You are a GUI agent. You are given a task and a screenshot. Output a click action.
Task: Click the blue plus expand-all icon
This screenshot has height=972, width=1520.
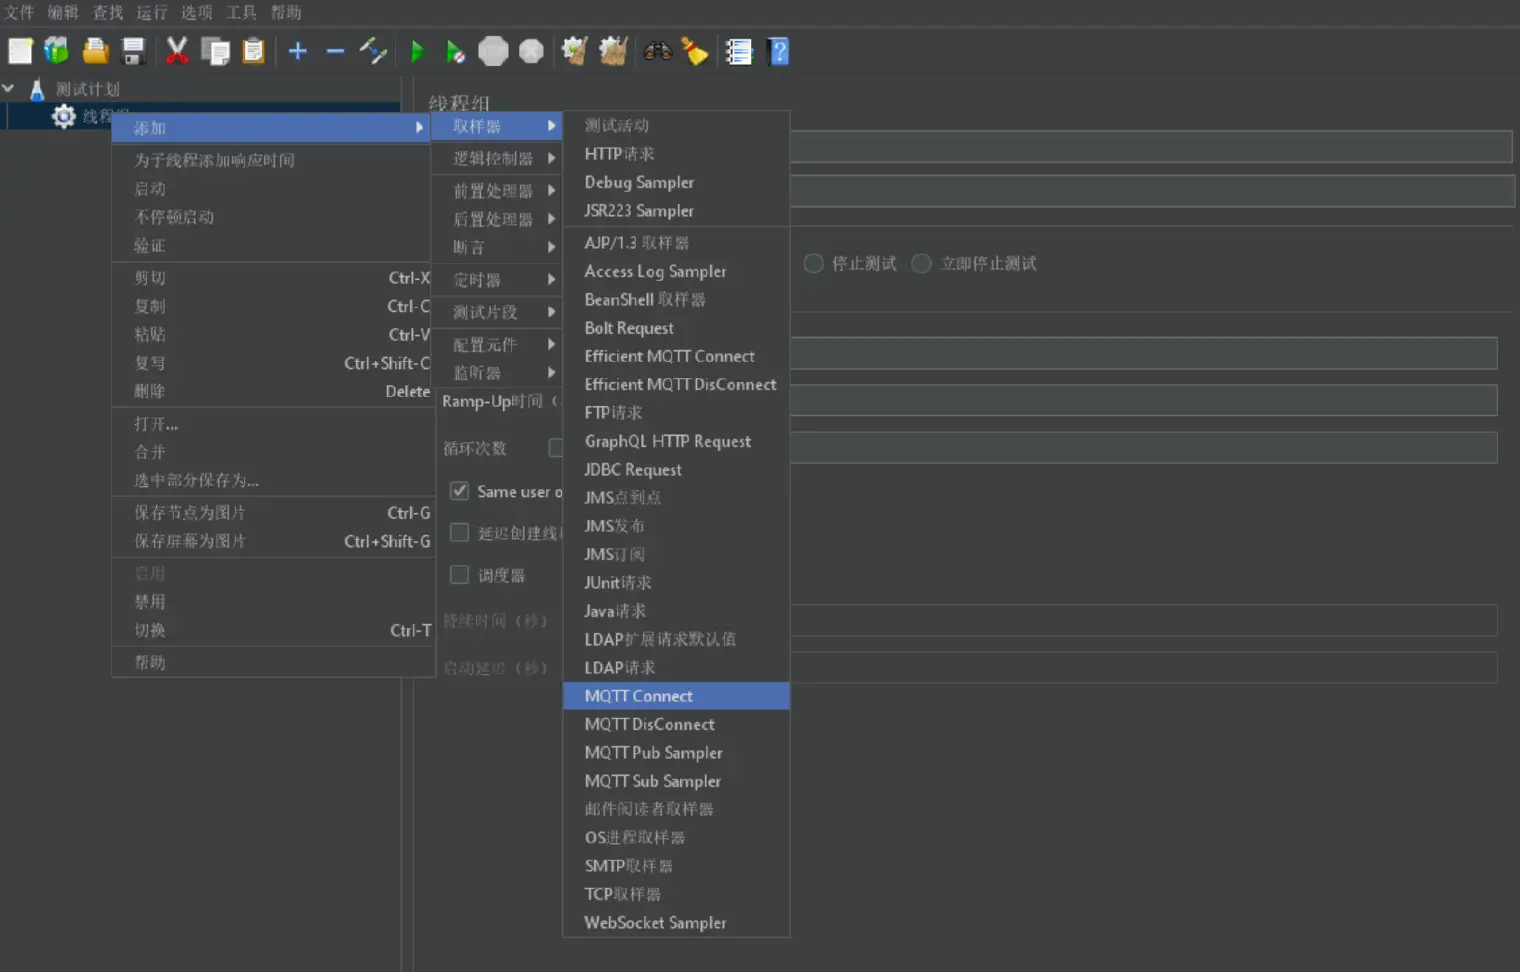click(x=298, y=51)
